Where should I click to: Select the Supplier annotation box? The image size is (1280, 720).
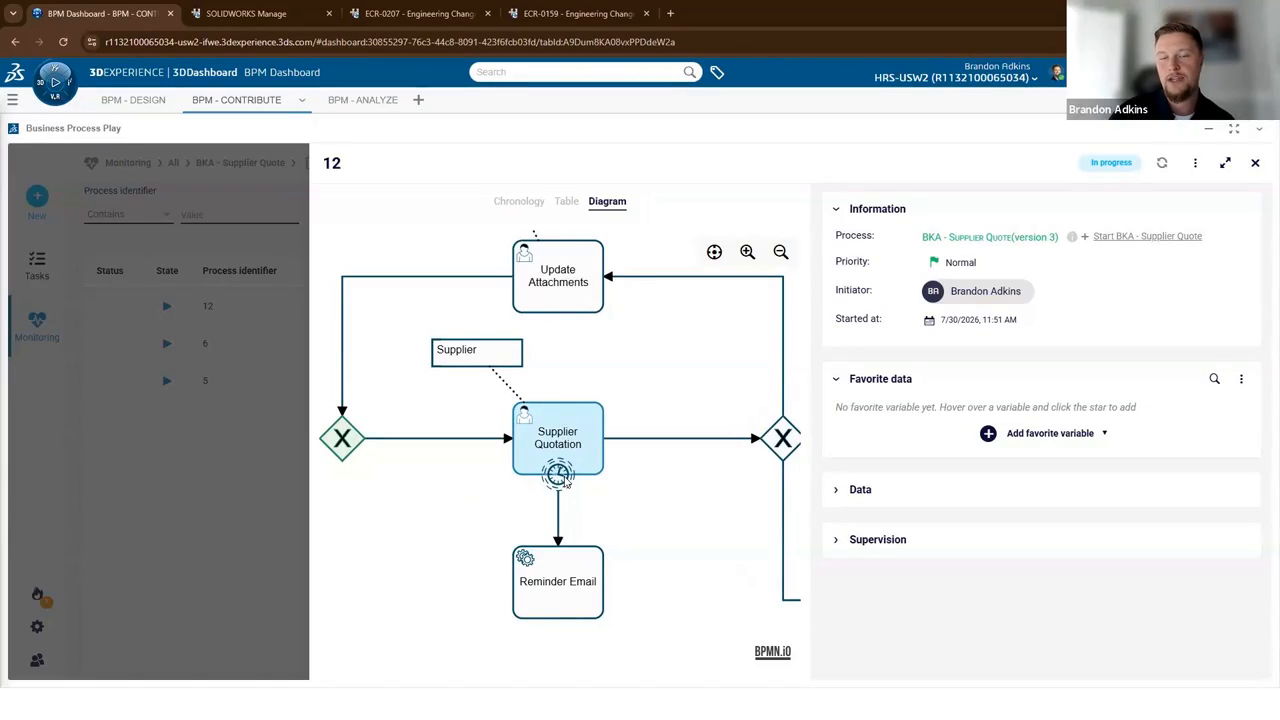(x=477, y=353)
